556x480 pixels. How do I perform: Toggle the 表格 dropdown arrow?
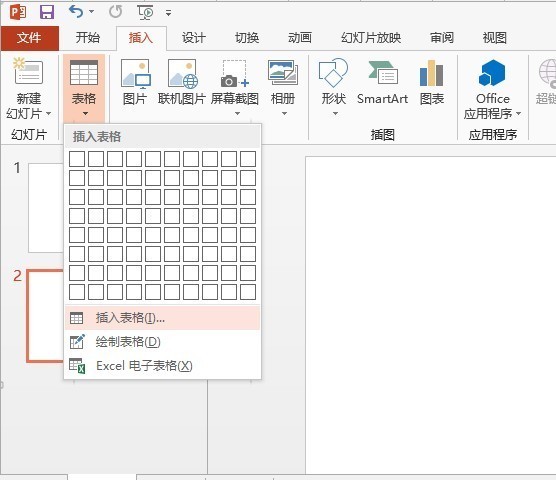point(85,114)
